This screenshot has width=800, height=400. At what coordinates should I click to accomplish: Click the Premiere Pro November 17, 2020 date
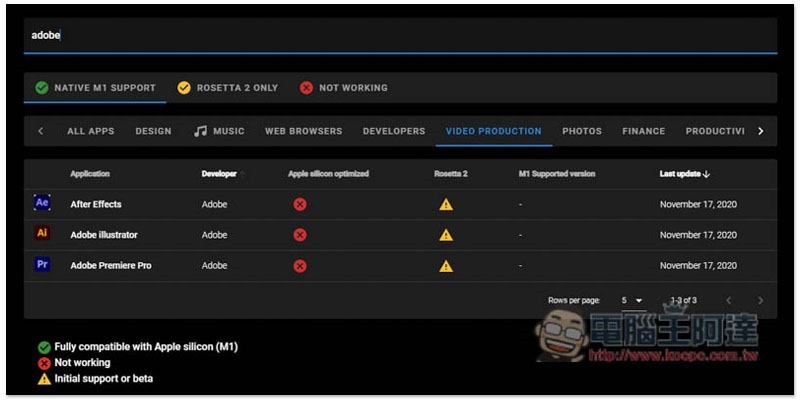[698, 266]
